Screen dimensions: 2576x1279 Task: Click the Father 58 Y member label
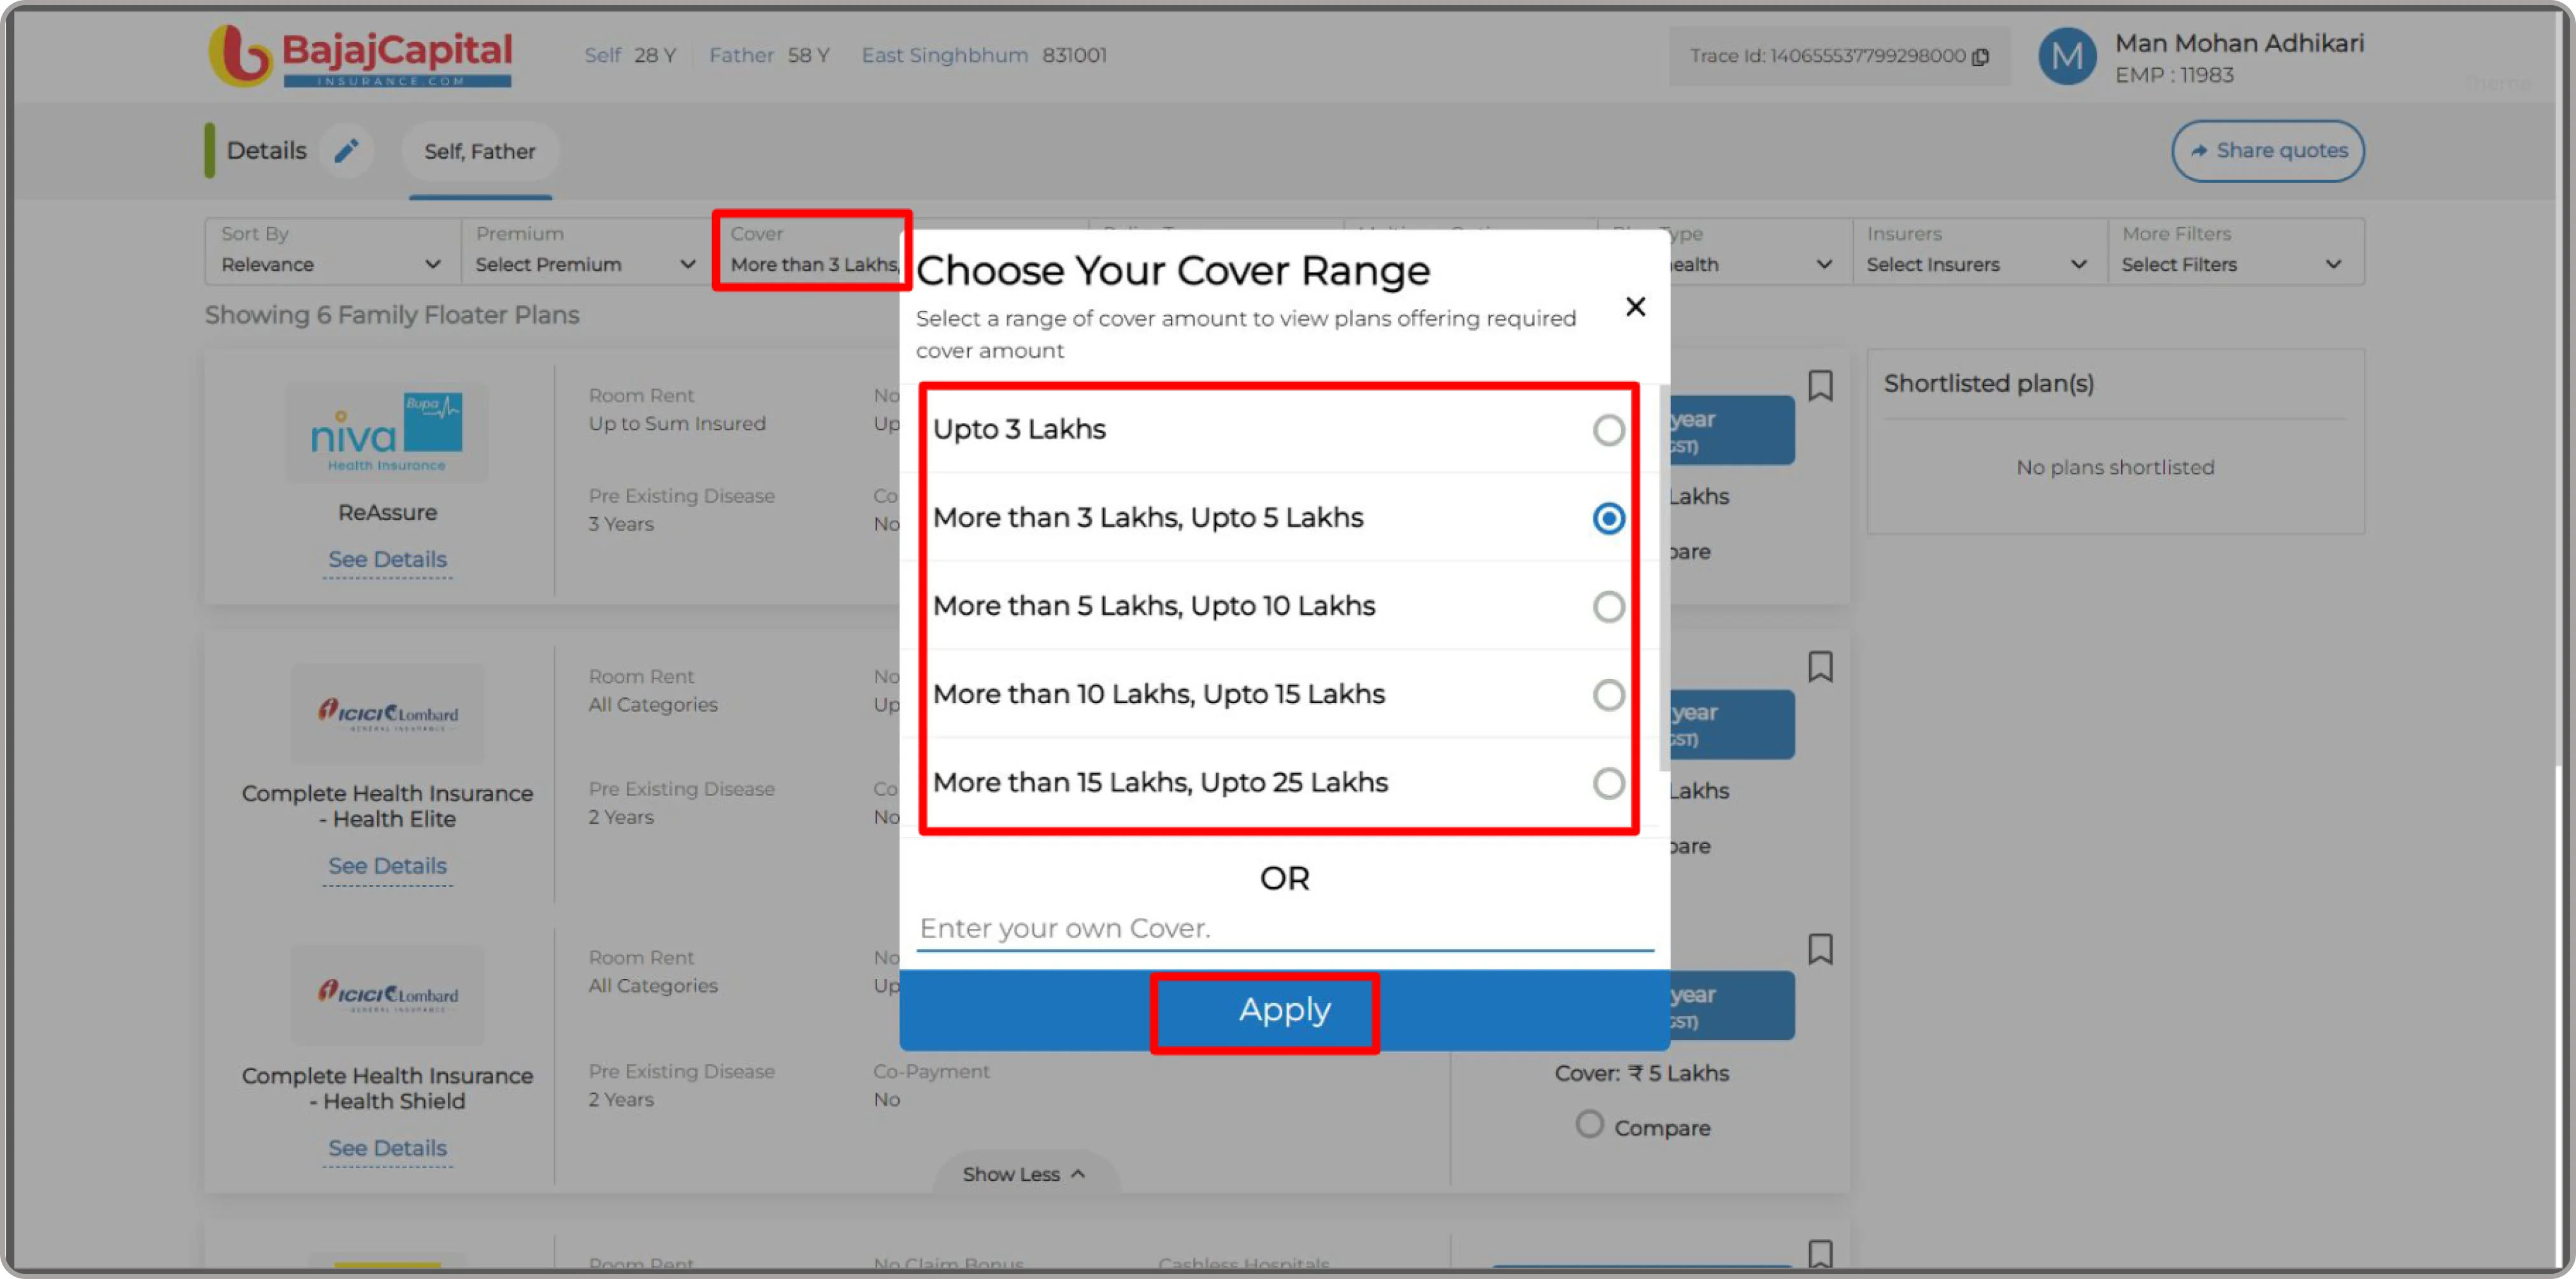(x=769, y=55)
